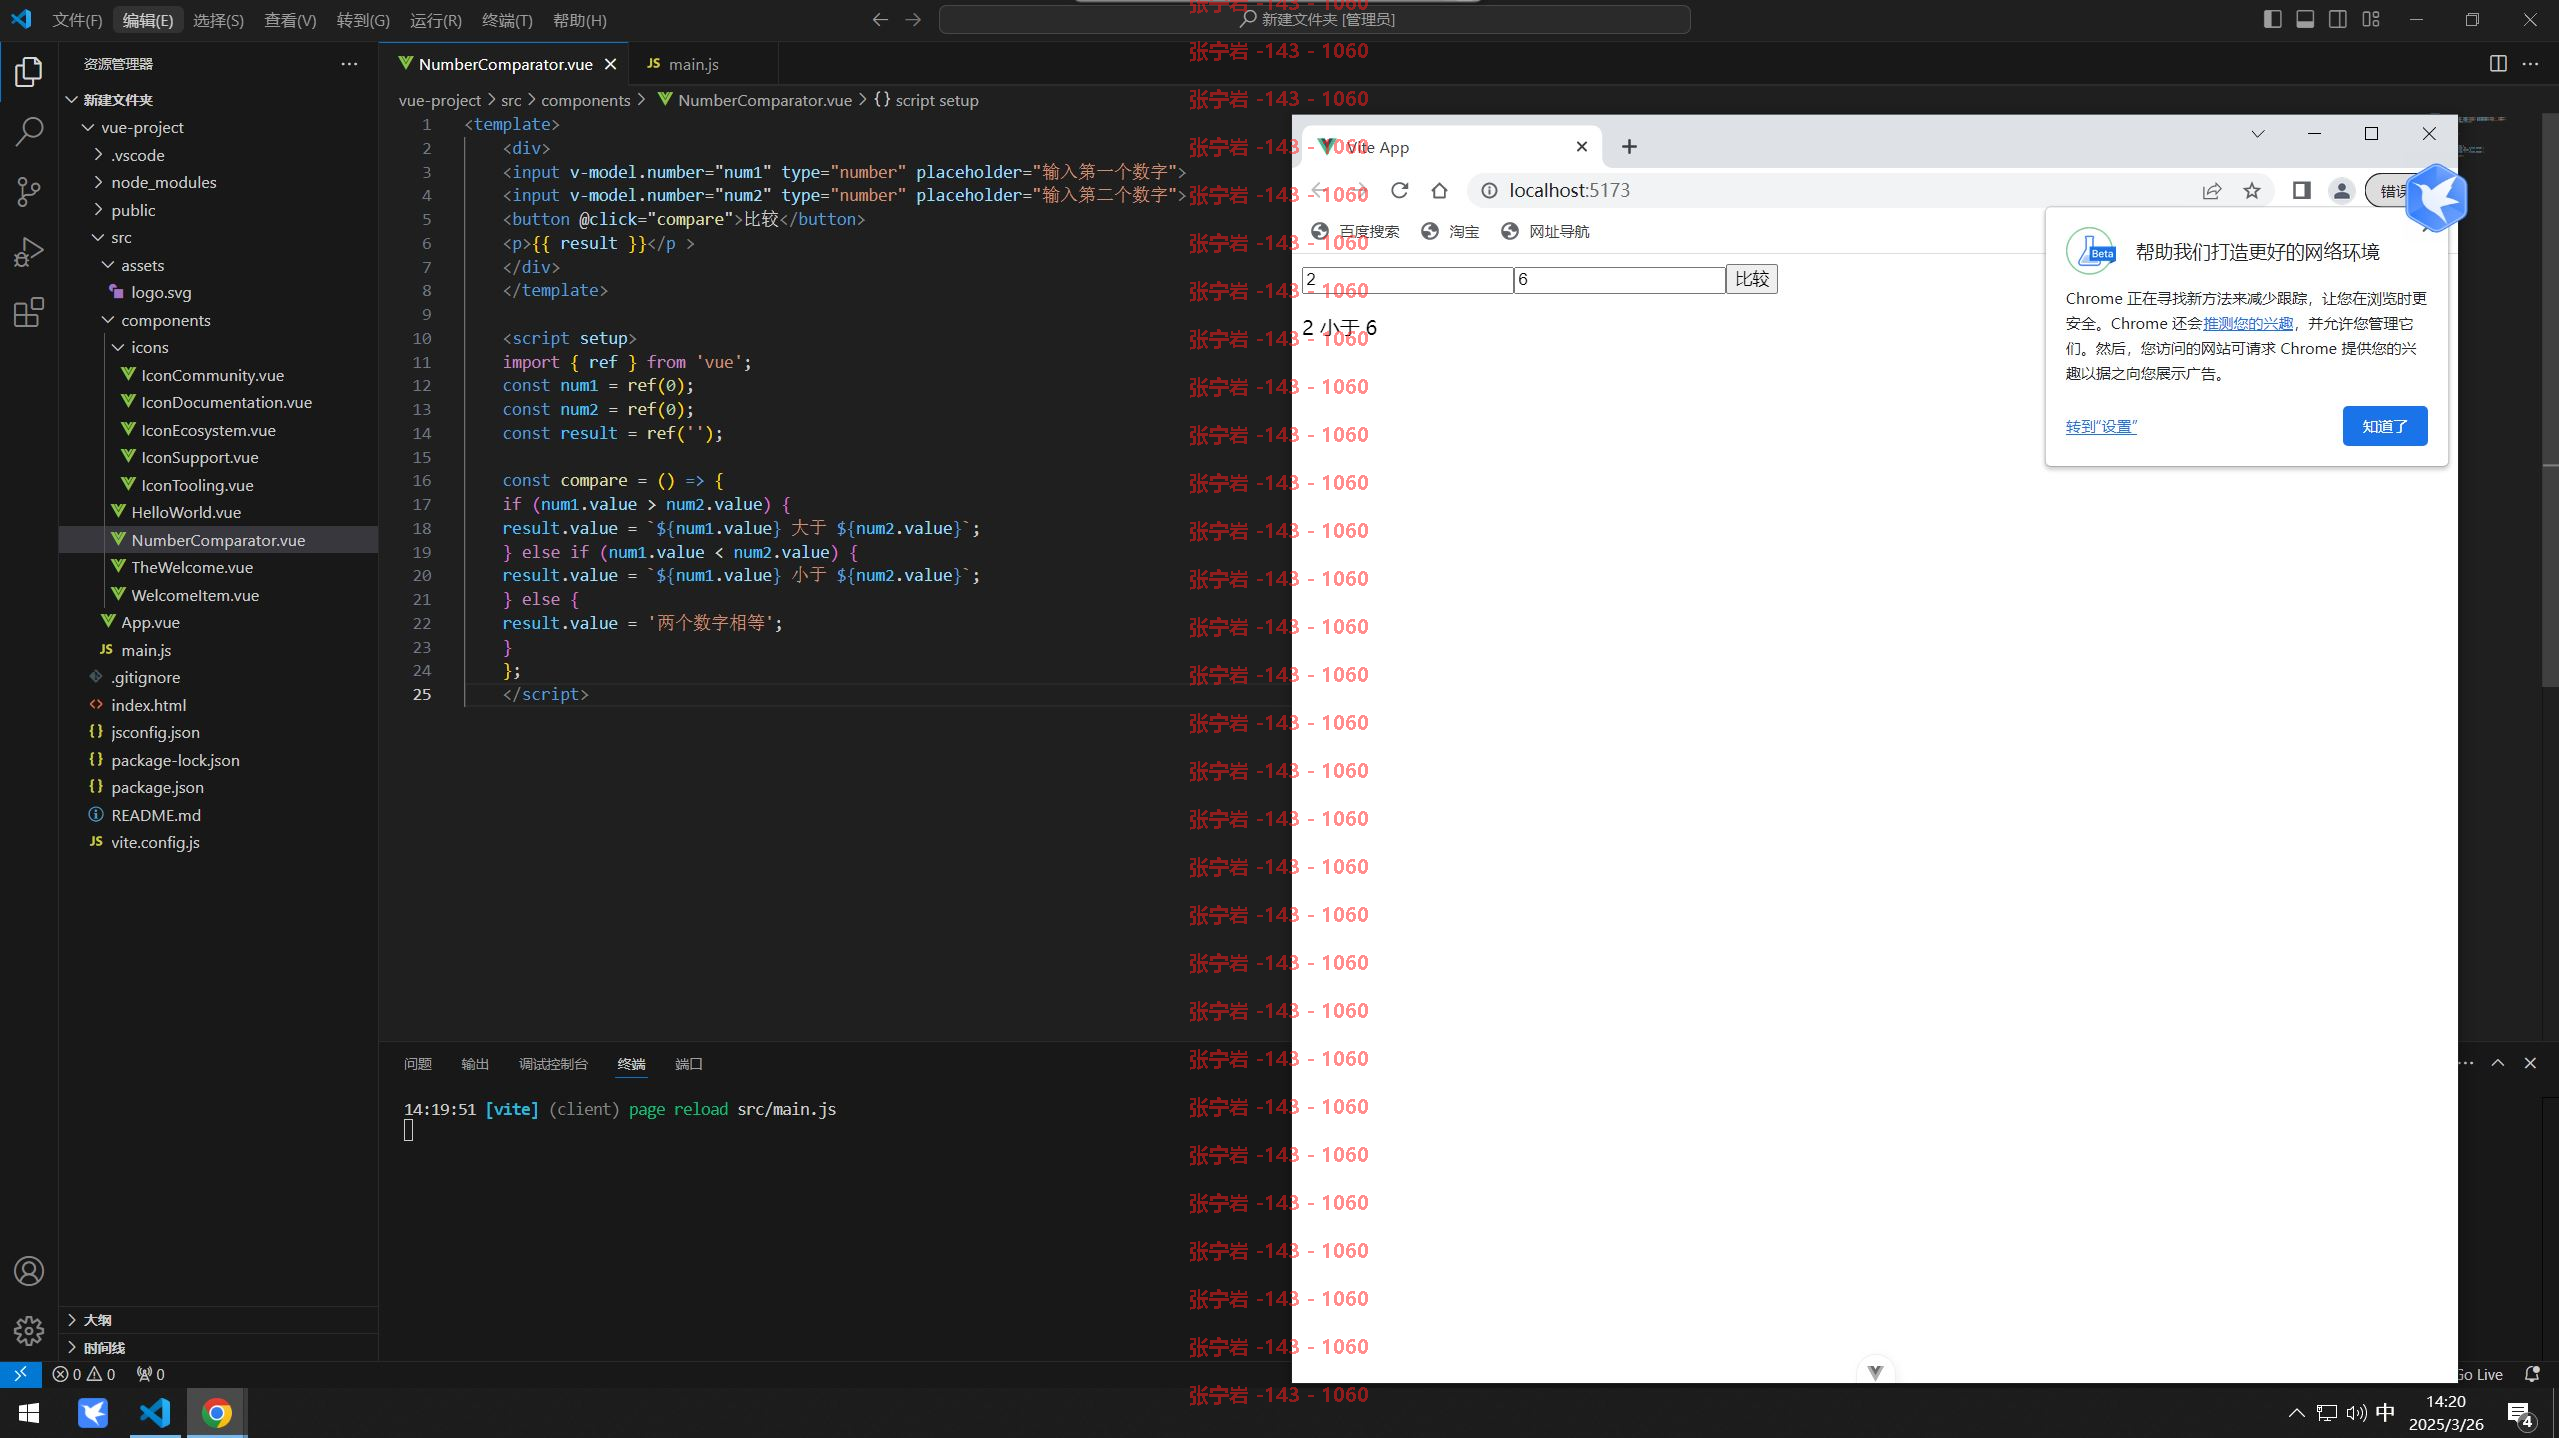The height and width of the screenshot is (1438, 2559).
Task: Open the Extensions view
Action: point(29,312)
